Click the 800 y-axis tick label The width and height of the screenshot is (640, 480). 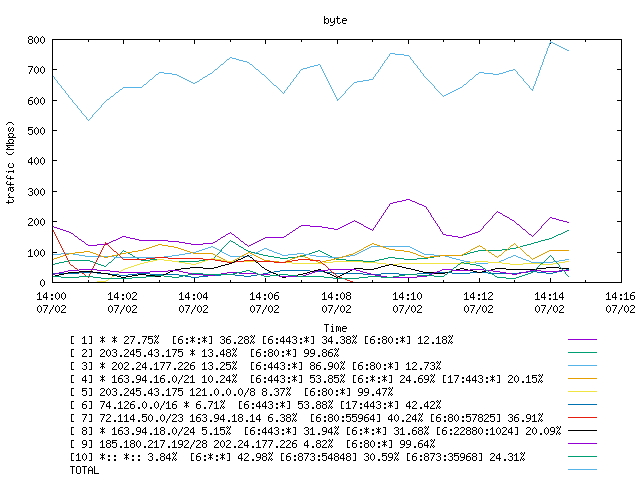36,40
